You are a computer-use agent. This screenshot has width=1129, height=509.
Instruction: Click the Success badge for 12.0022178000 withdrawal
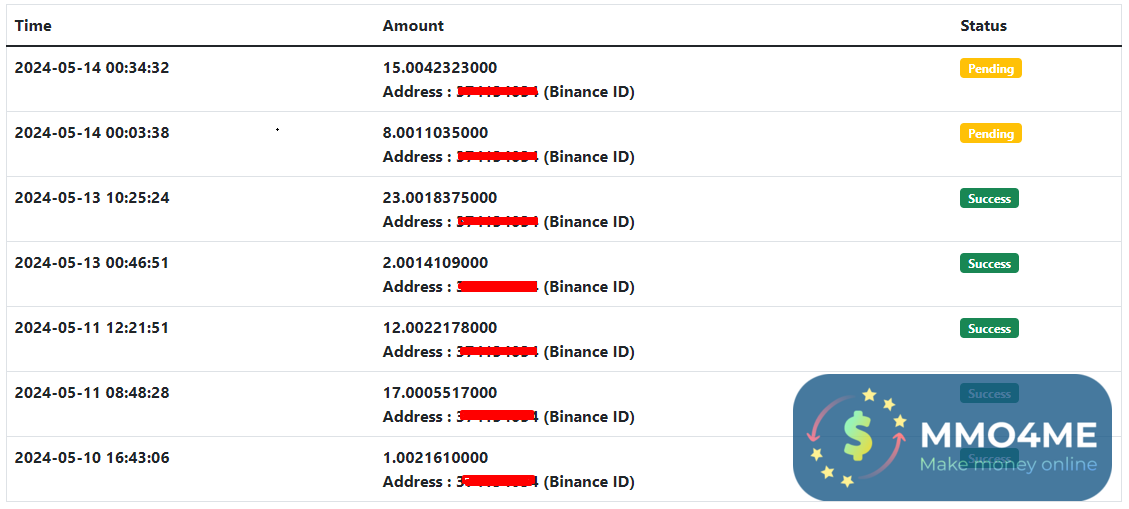[x=989, y=328]
